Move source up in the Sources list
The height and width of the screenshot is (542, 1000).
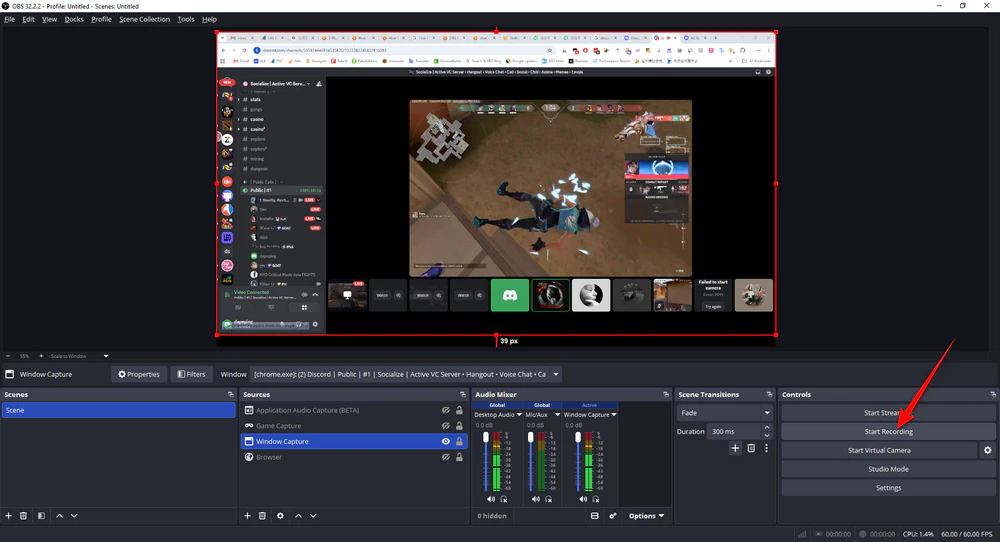[x=298, y=516]
